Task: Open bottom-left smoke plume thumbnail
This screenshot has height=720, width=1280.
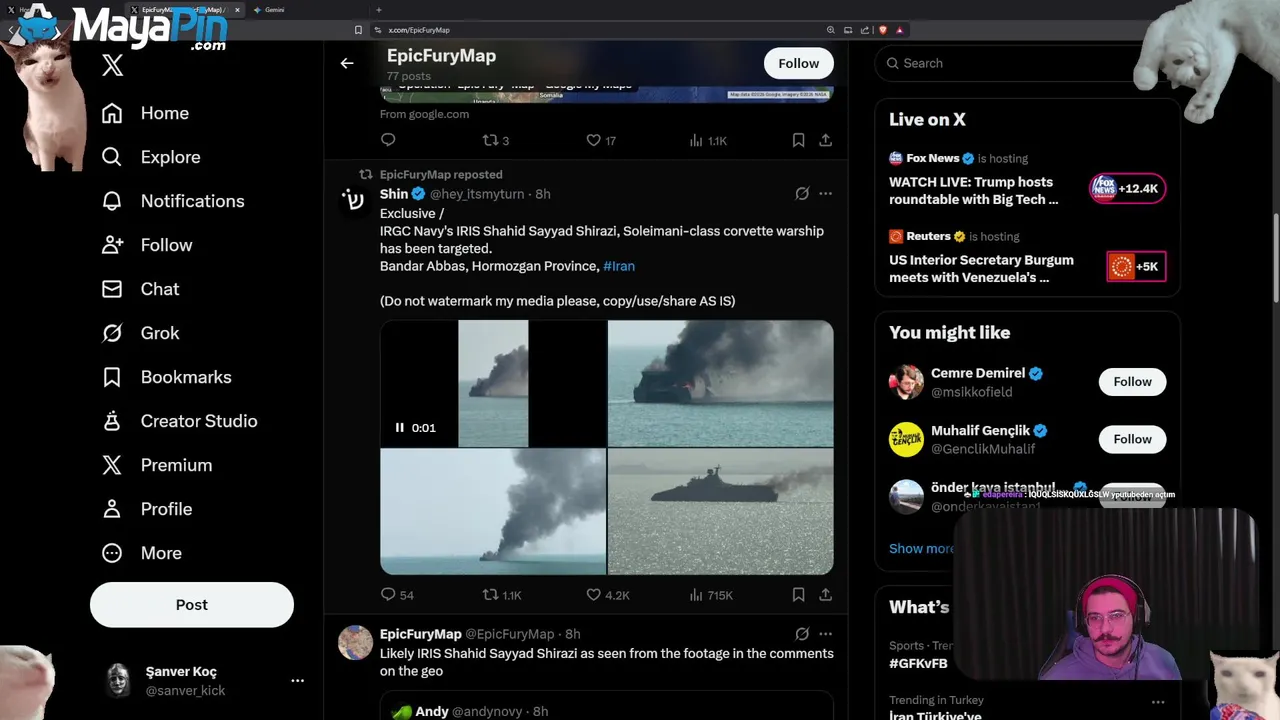Action: pyautogui.click(x=493, y=511)
